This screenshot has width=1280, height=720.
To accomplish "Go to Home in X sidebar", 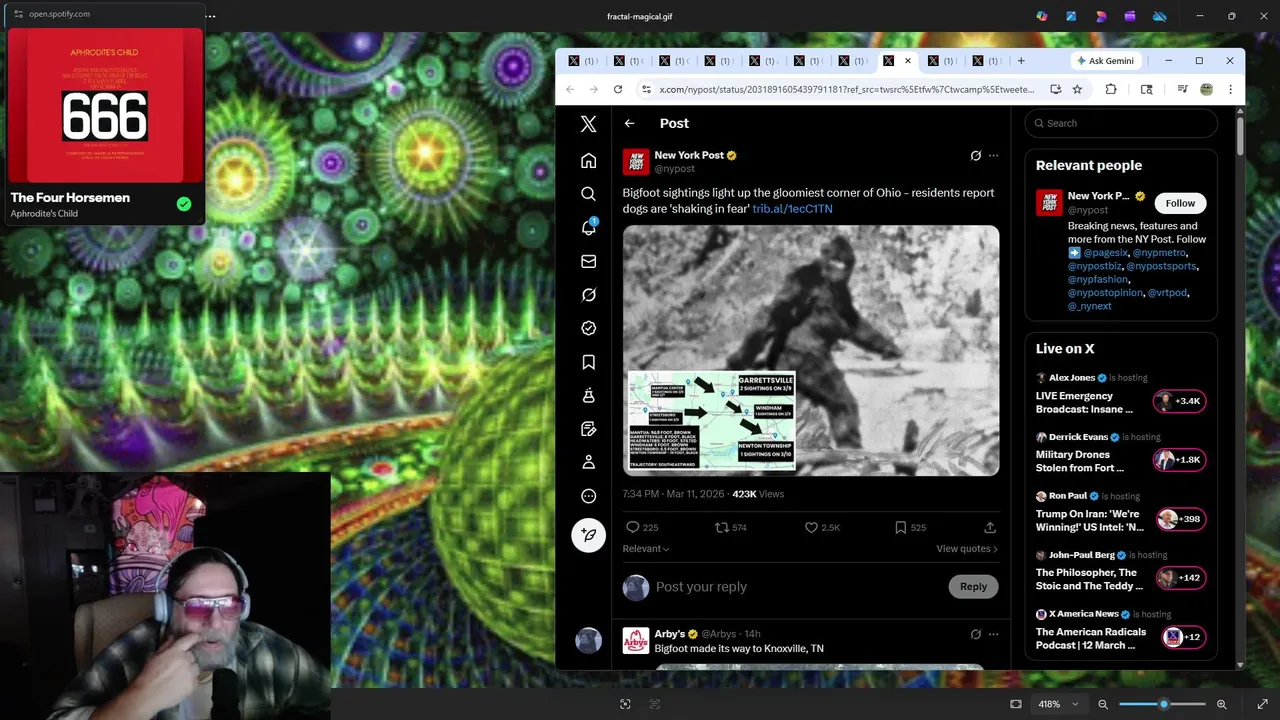I will click(588, 161).
